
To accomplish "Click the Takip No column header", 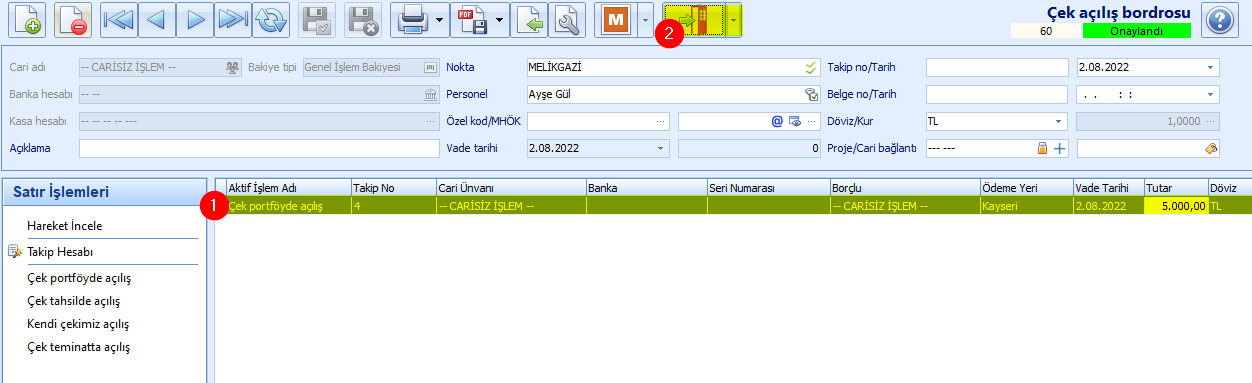I will tap(393, 188).
